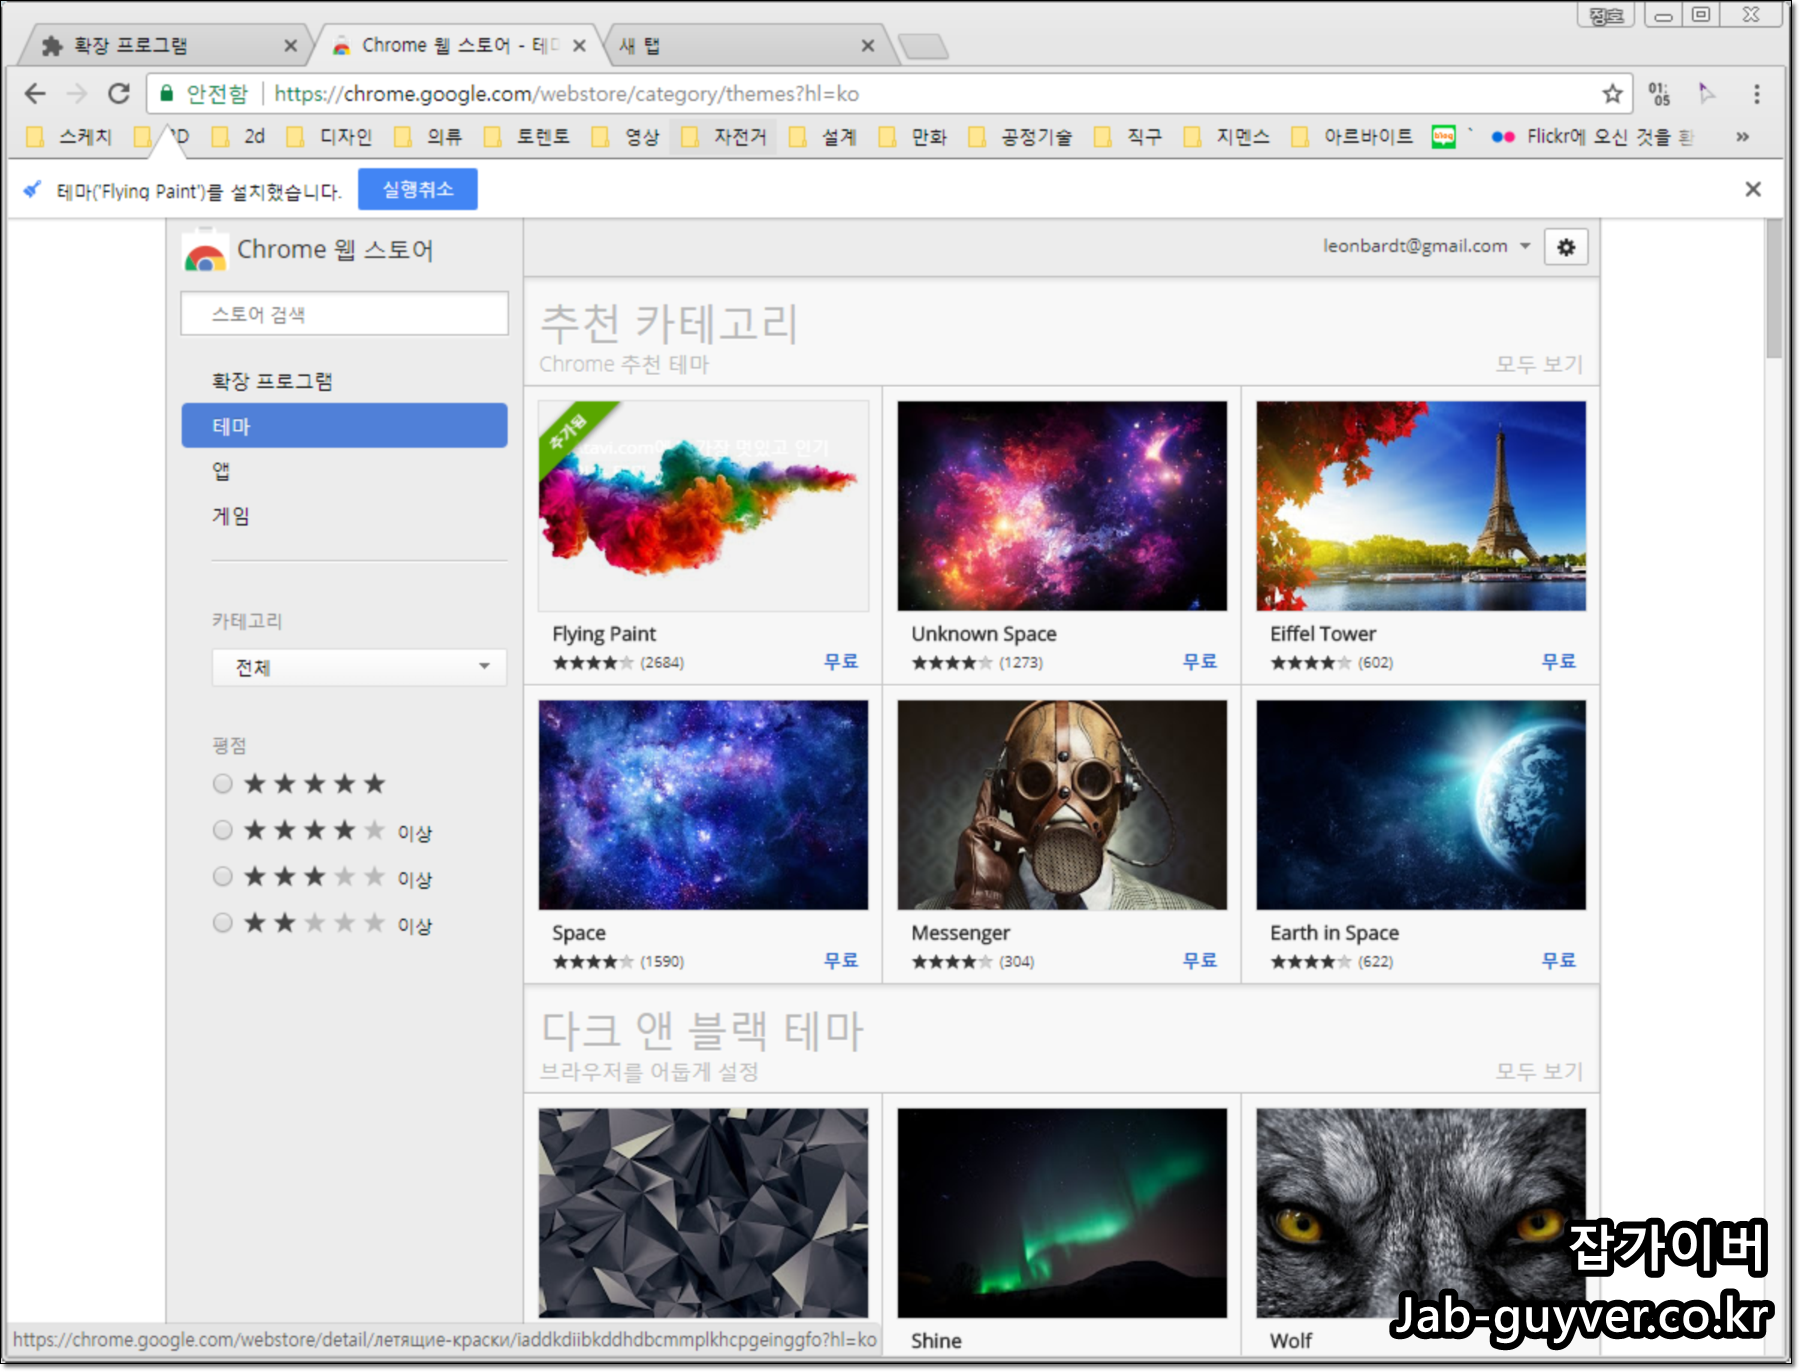
Task: Open the 직구 bookmark folder
Action: pos(1127,137)
